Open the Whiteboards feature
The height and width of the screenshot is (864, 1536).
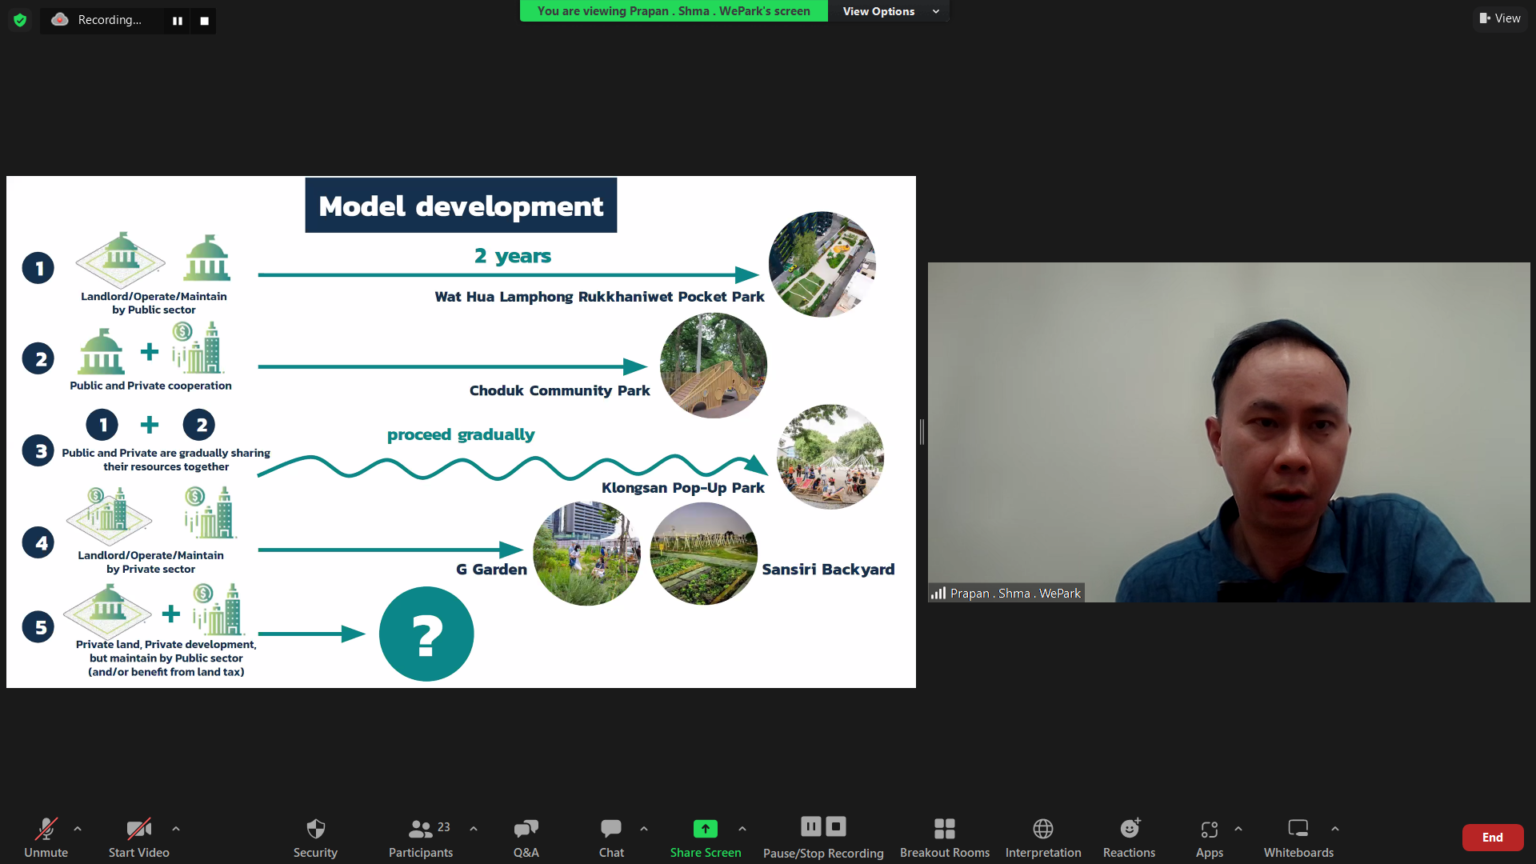(x=1297, y=836)
